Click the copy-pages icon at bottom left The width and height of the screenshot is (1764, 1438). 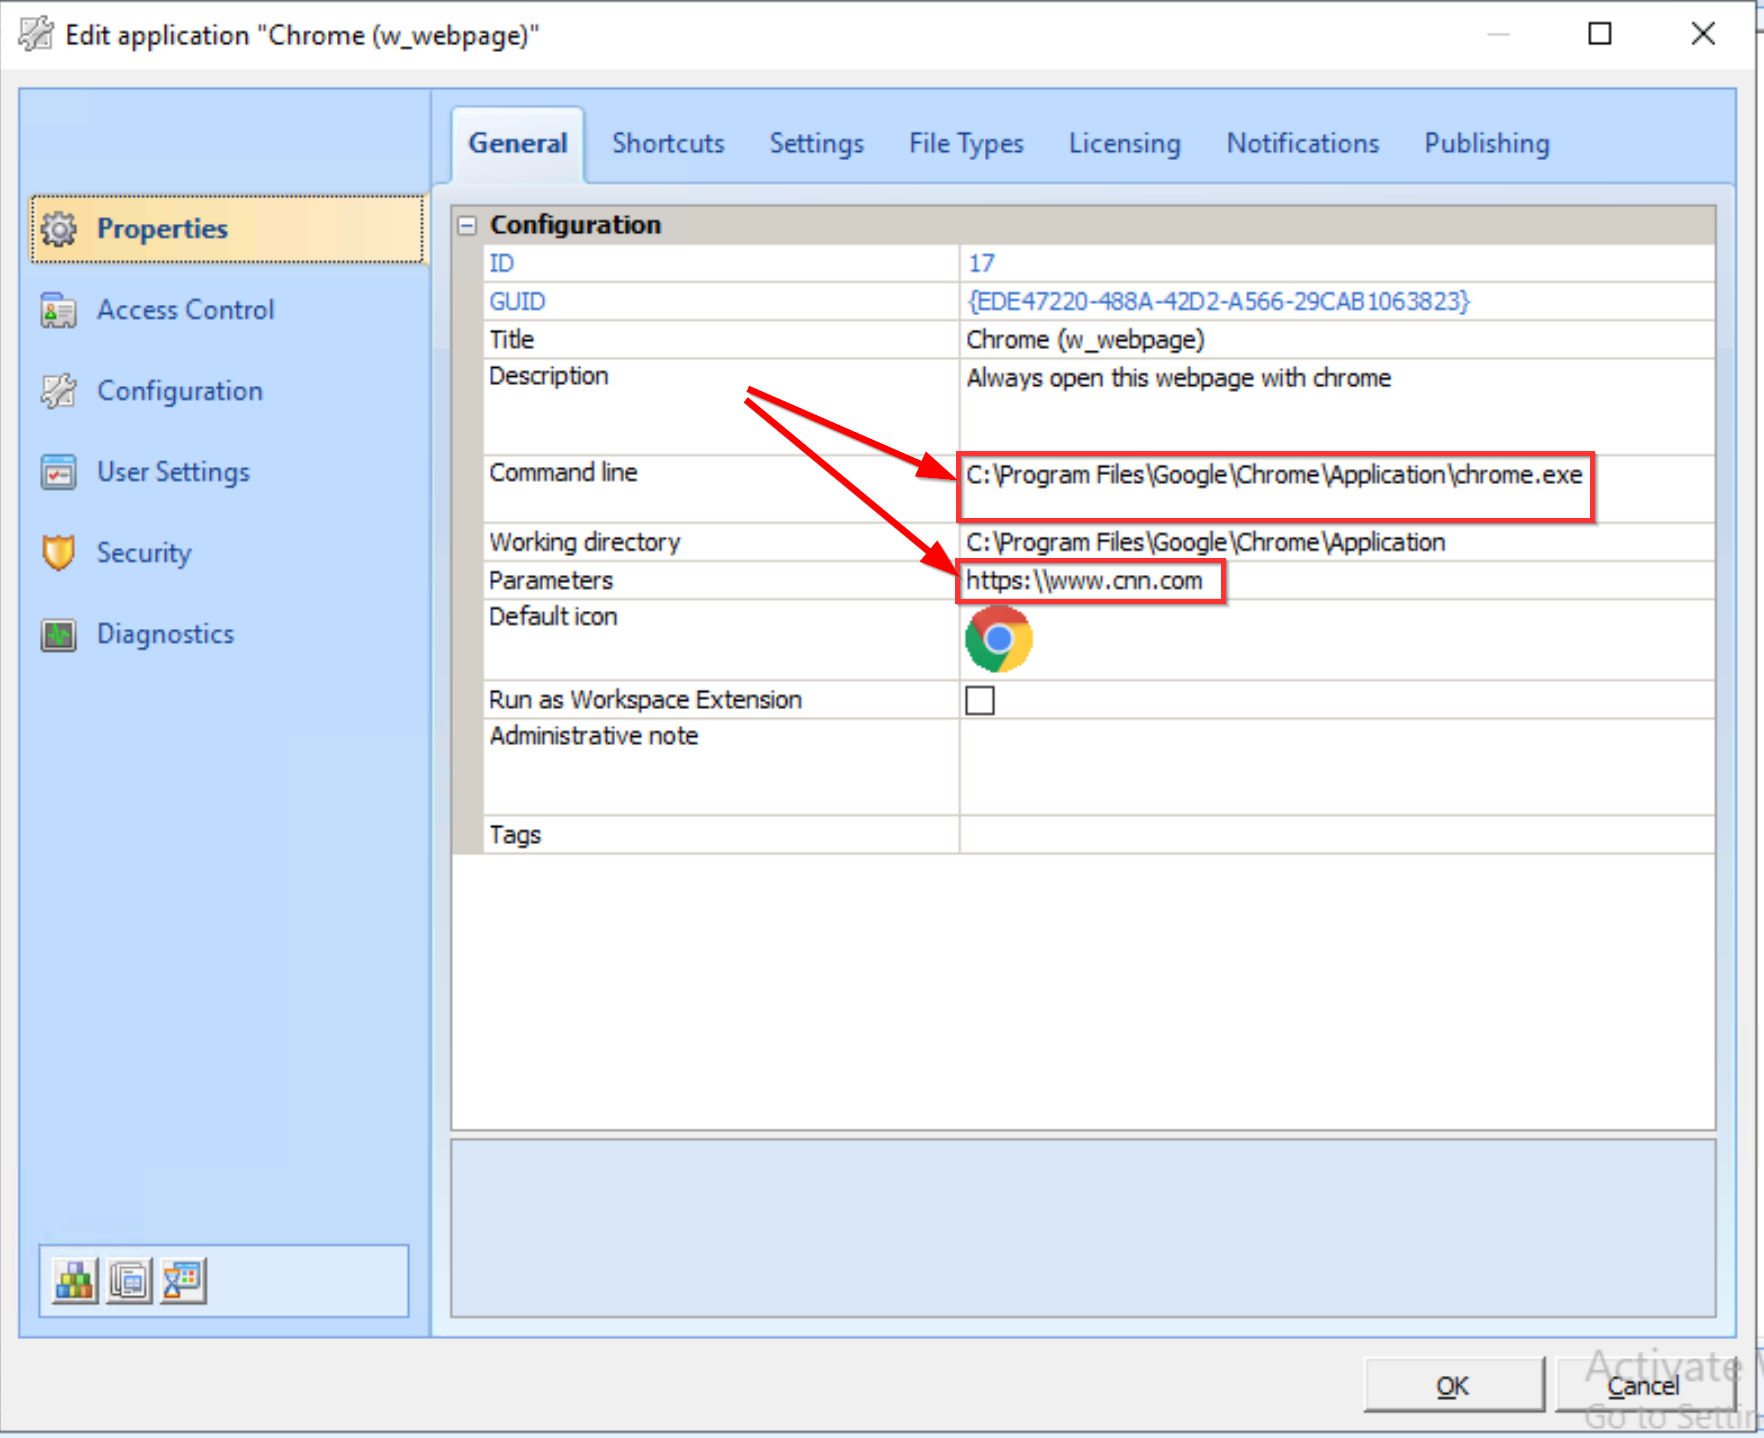[128, 1280]
